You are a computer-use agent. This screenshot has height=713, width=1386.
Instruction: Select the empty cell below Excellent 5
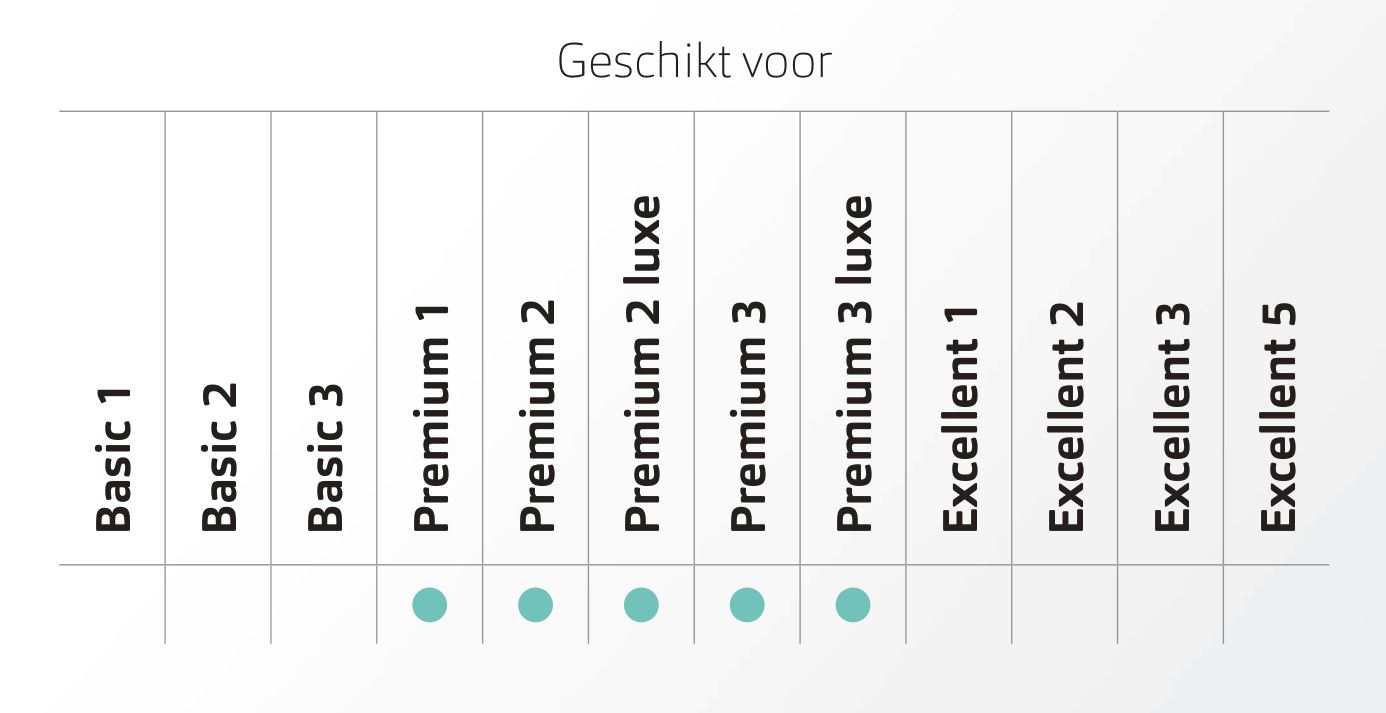coord(1276,604)
